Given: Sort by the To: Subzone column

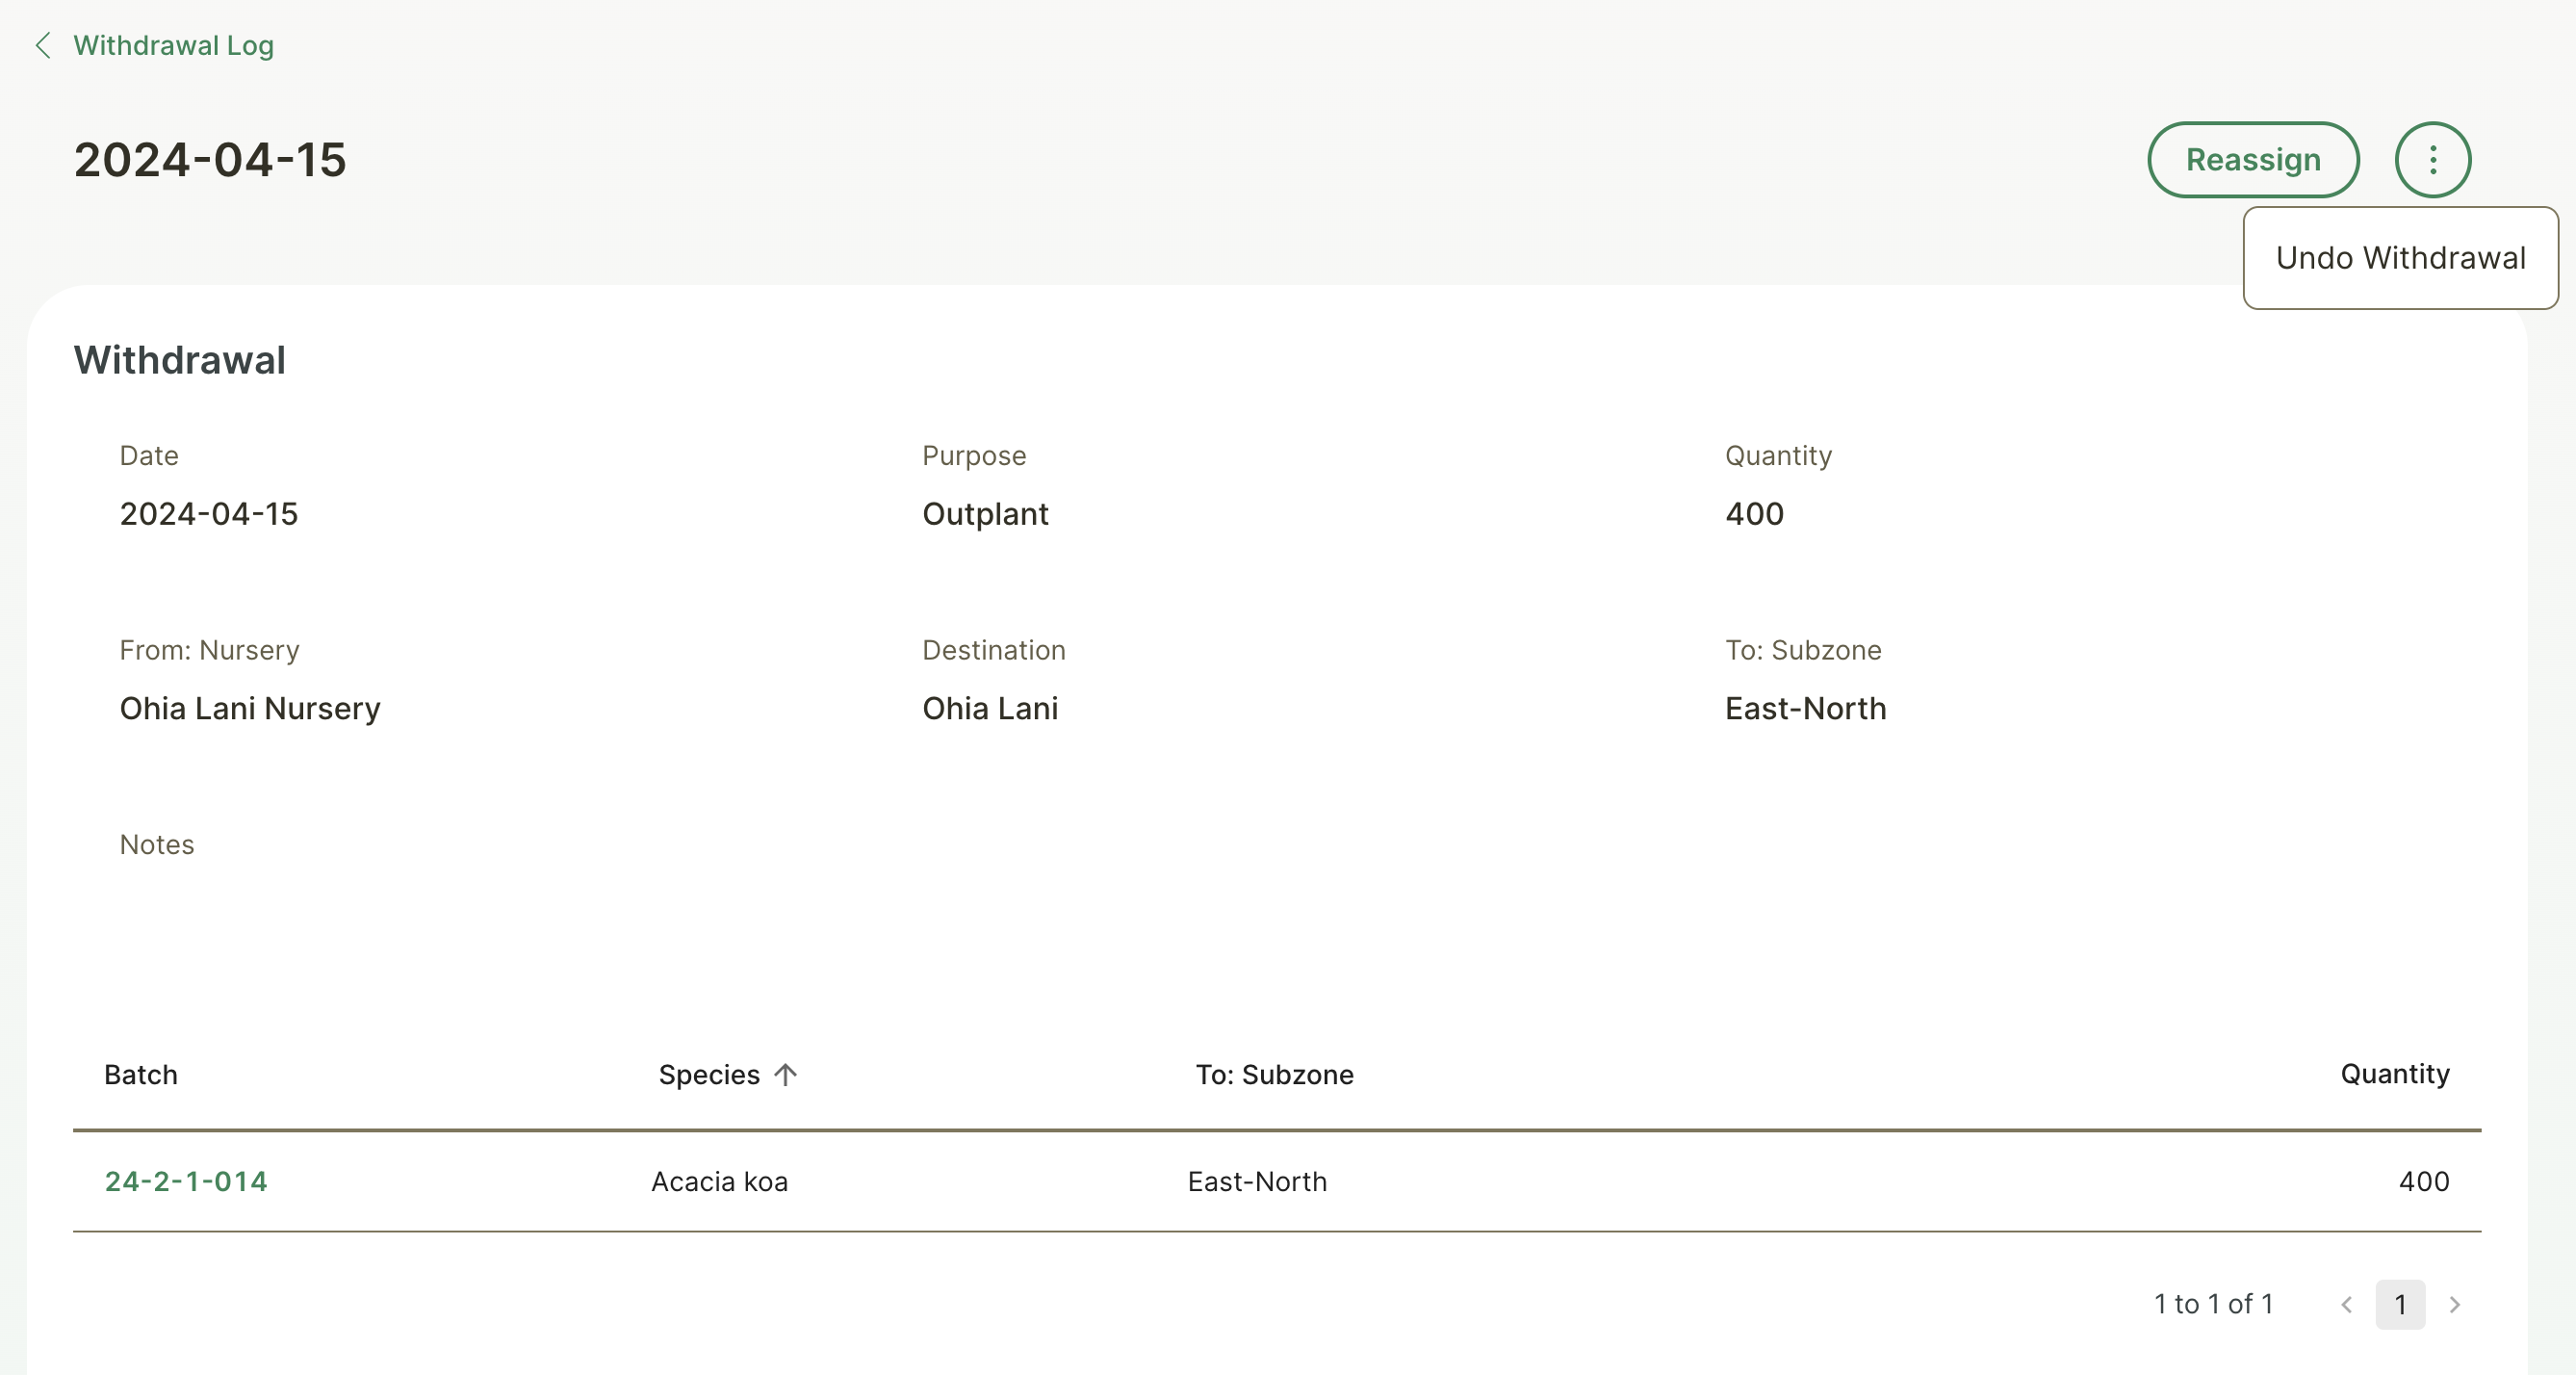Looking at the screenshot, I should click(1274, 1074).
